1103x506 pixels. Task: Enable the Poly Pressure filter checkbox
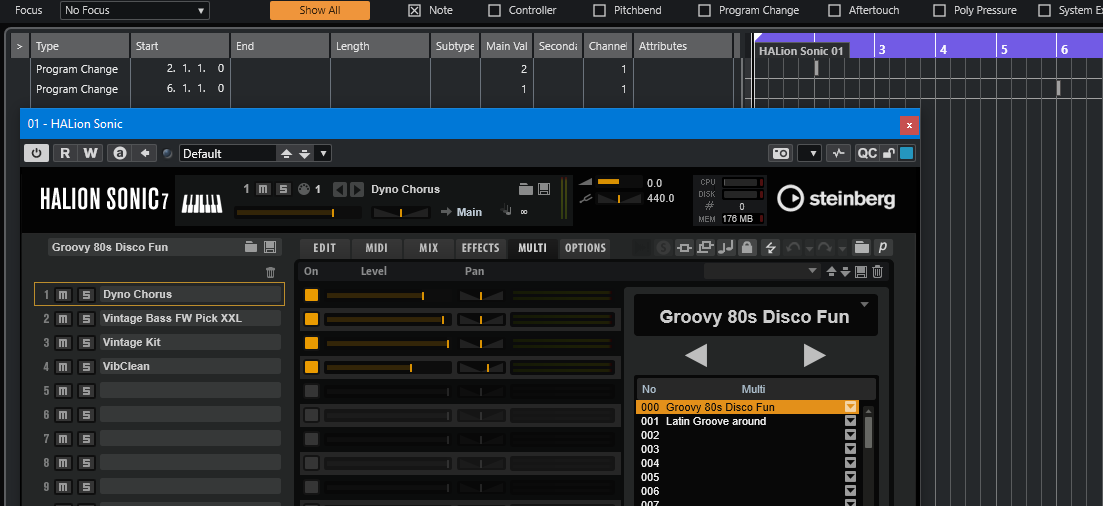point(939,11)
